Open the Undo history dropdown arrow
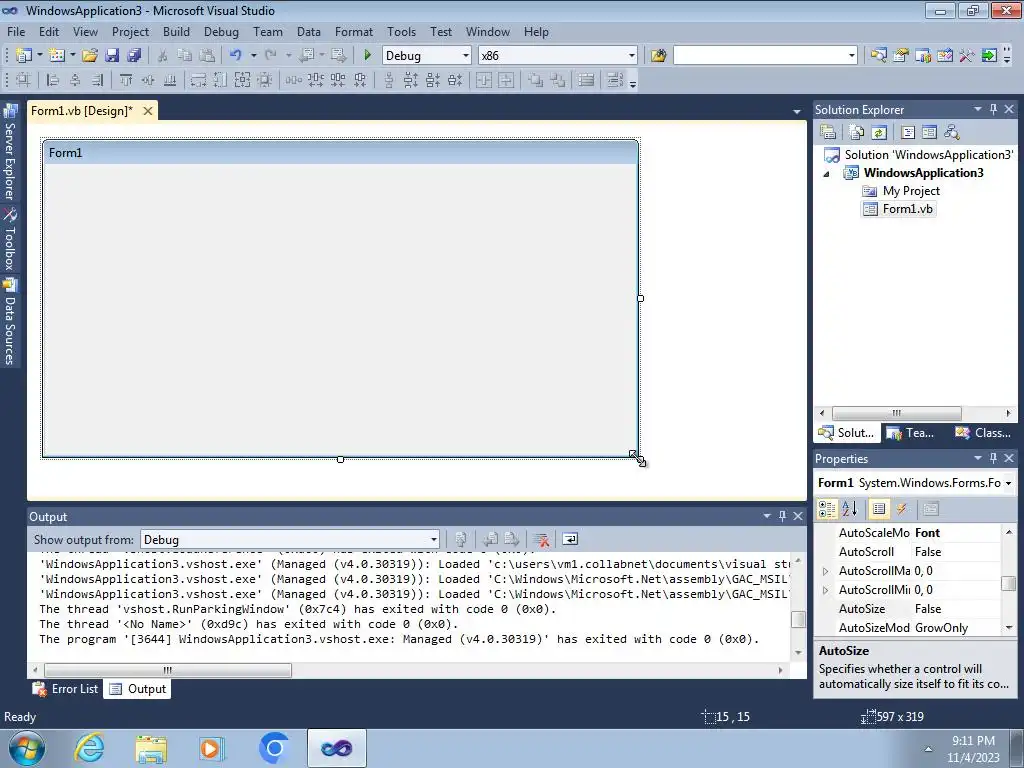Image resolution: width=1024 pixels, height=768 pixels. (253, 56)
